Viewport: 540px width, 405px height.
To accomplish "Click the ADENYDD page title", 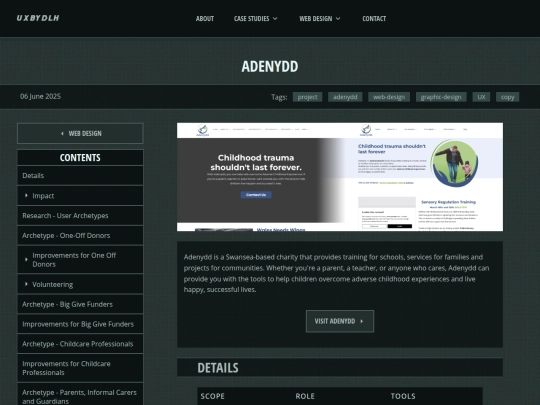I will [270, 66].
